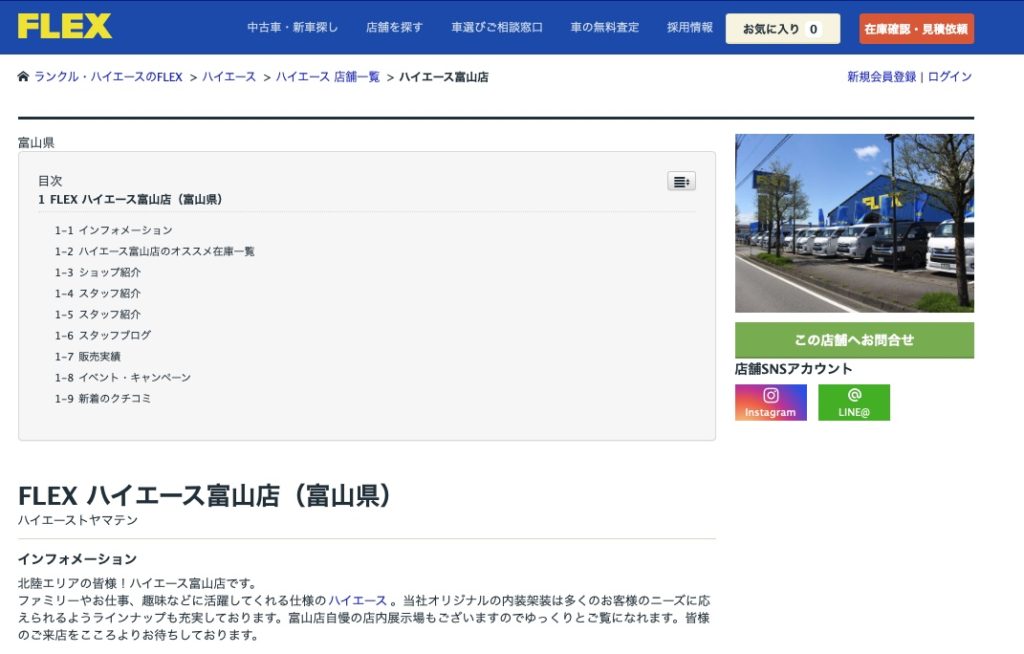Click the Toyama store exterior photo
This screenshot has height=654, width=1024.
(x=854, y=223)
